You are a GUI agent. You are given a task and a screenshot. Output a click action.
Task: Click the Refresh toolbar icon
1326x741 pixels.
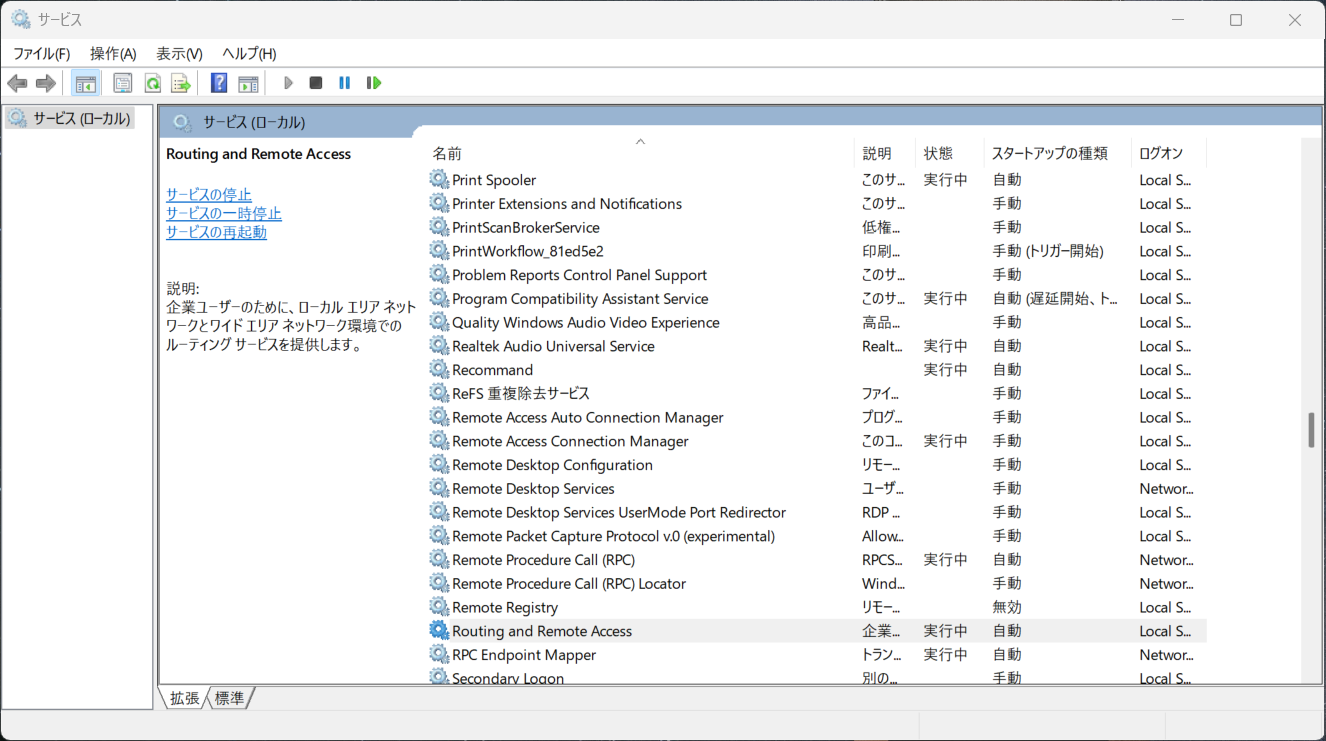pos(152,83)
